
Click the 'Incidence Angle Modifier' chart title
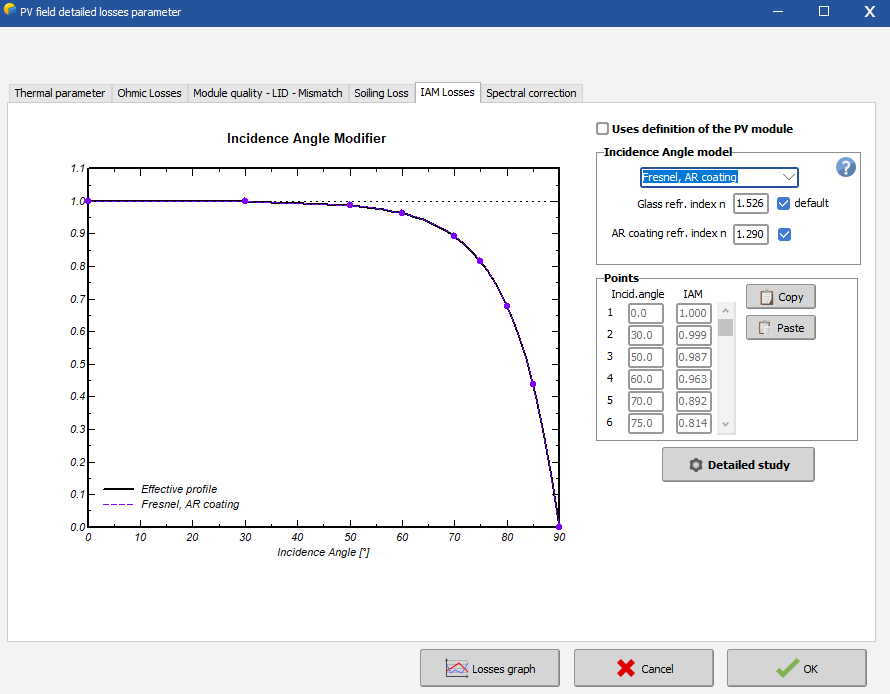(307, 138)
